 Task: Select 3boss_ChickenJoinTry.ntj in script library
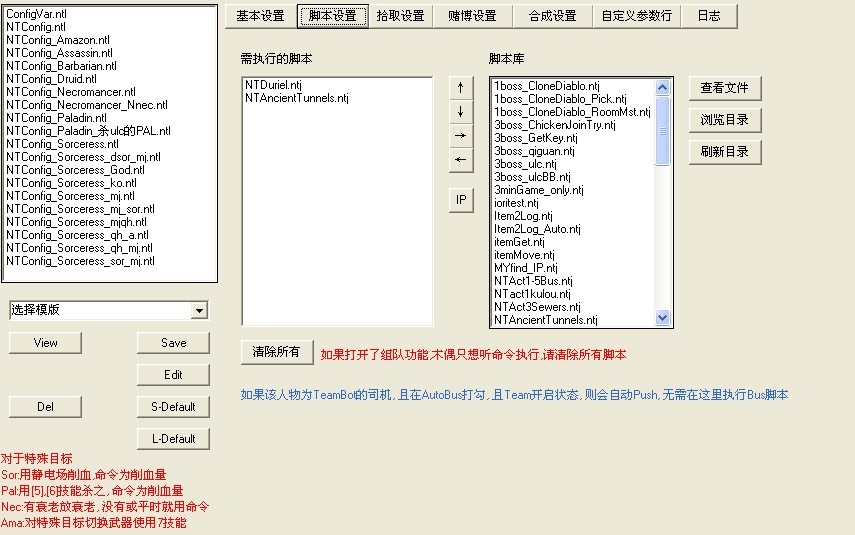pyautogui.click(x=555, y=125)
